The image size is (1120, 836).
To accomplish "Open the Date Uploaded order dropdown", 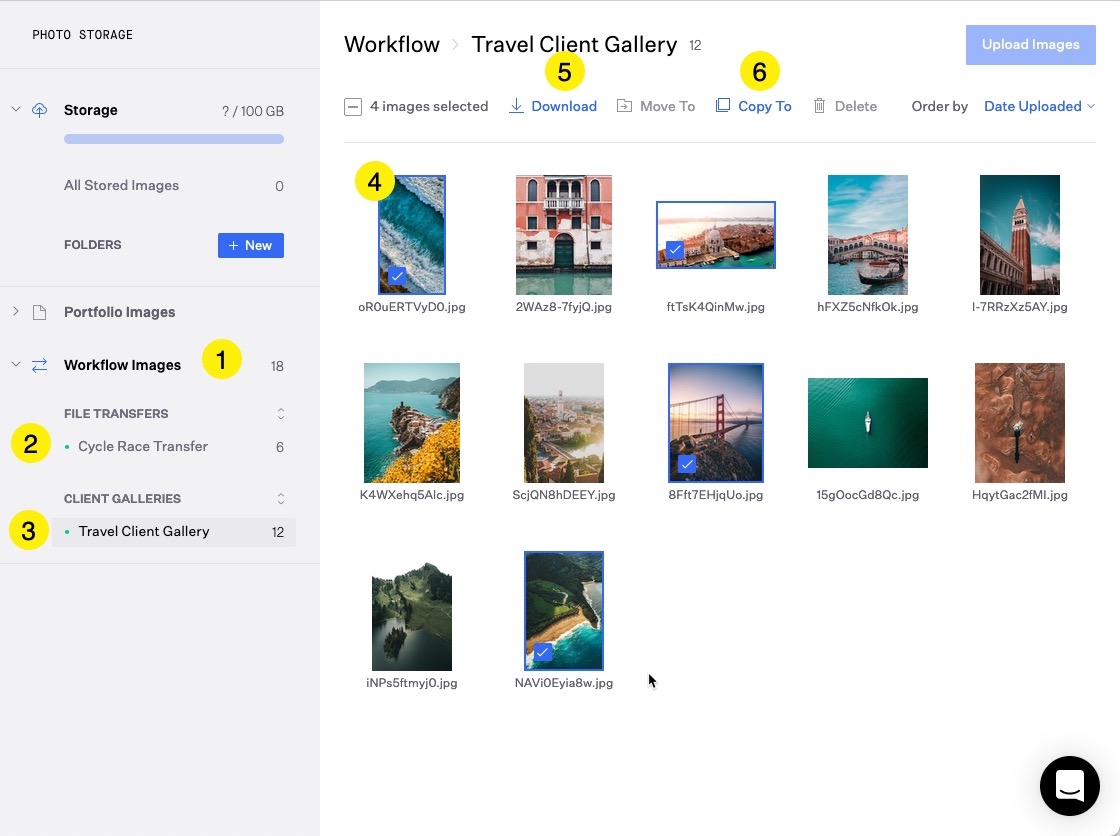I will (1039, 106).
